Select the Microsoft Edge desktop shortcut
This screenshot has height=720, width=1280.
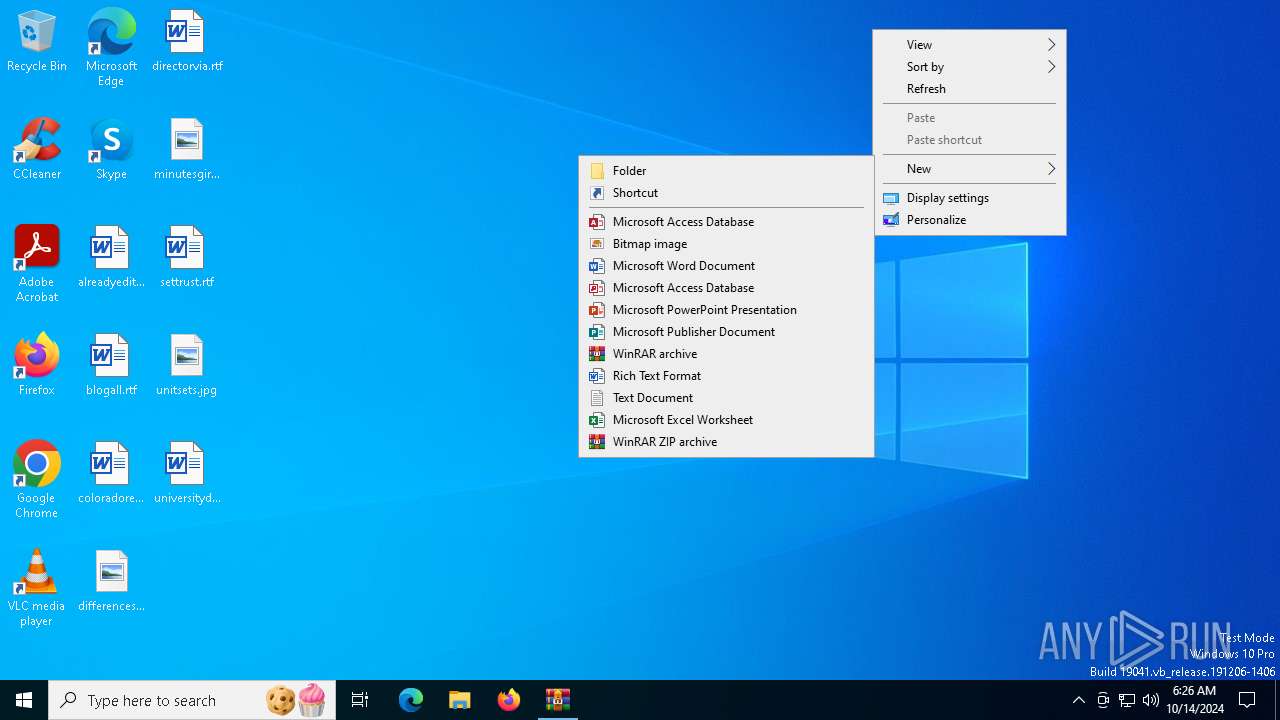(111, 48)
